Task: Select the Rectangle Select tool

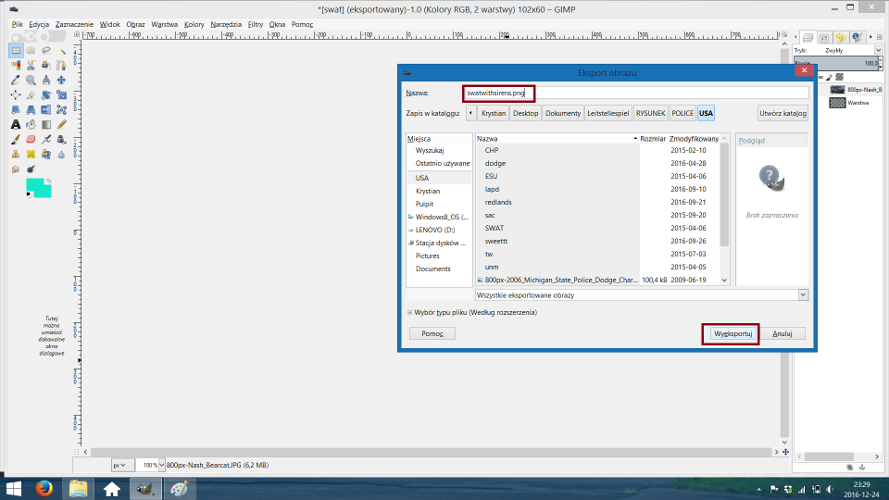Action: pos(16,50)
